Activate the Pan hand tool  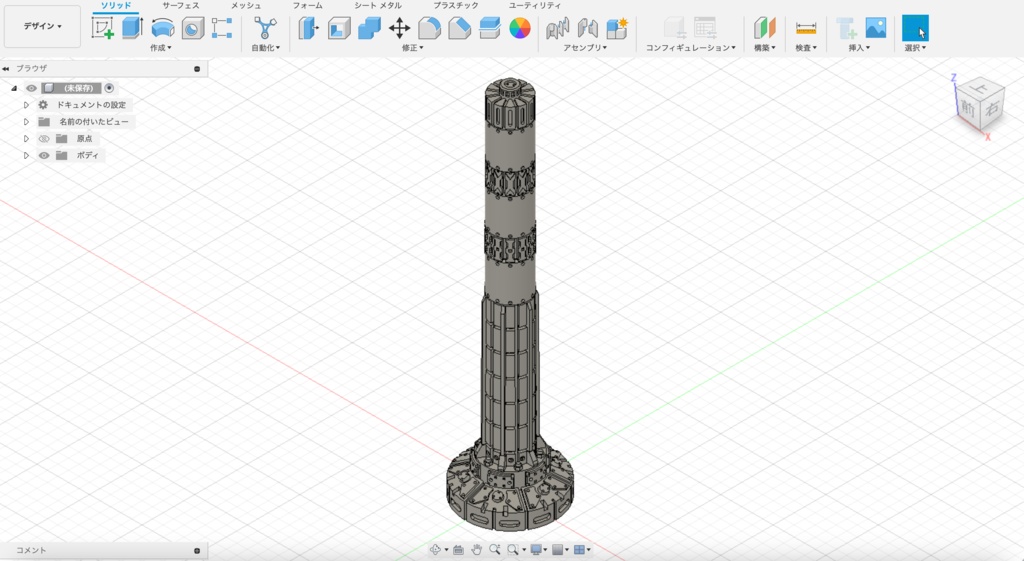click(x=476, y=550)
